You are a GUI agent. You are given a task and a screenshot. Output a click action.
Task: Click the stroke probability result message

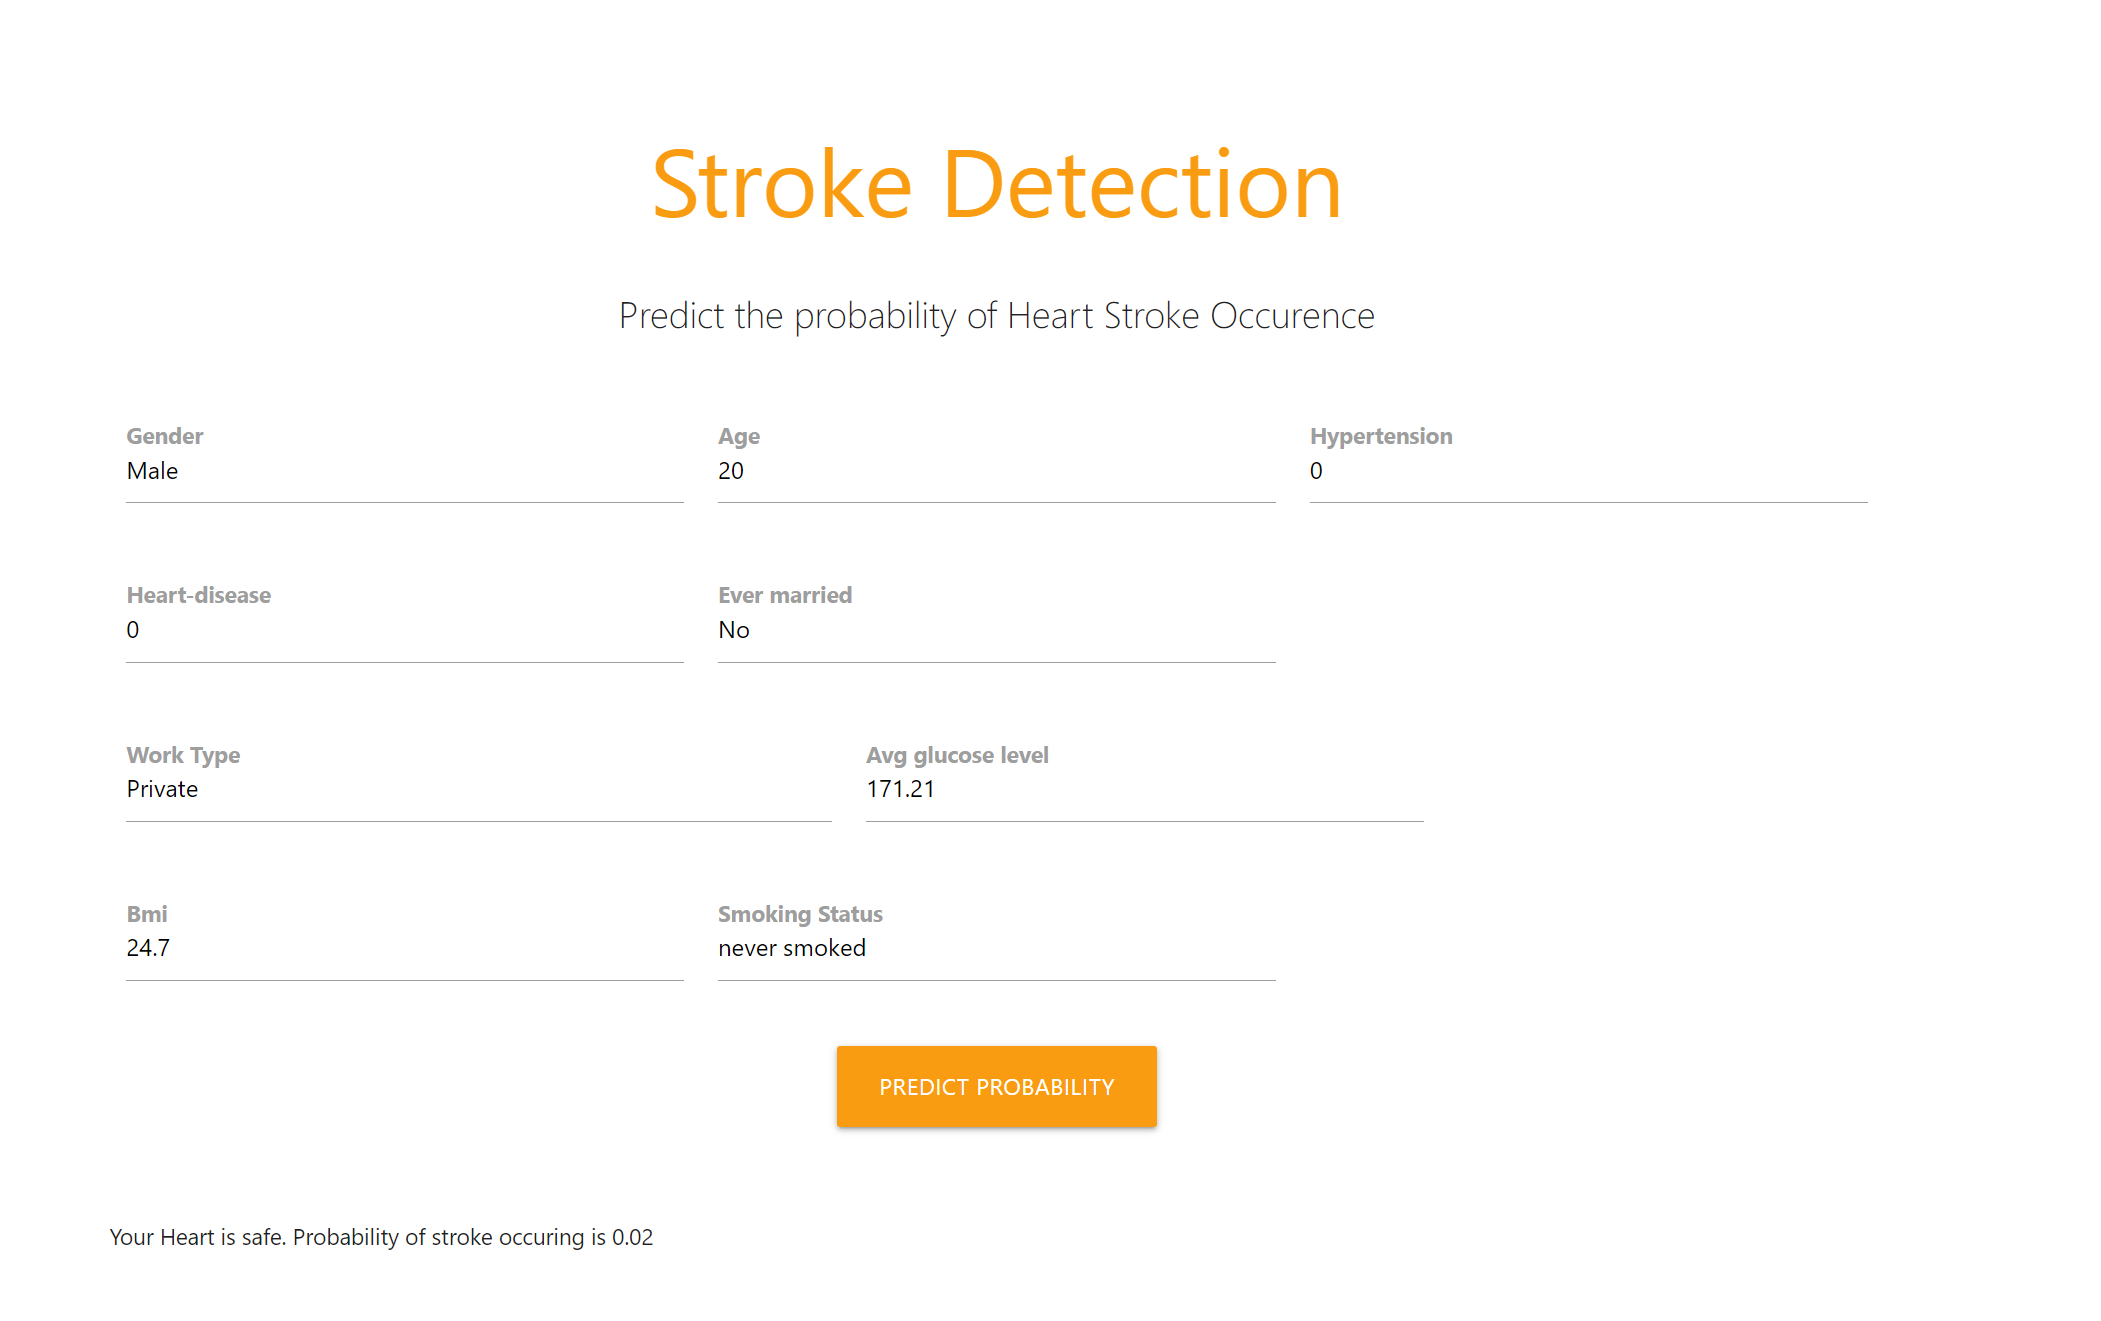pyautogui.click(x=381, y=1237)
